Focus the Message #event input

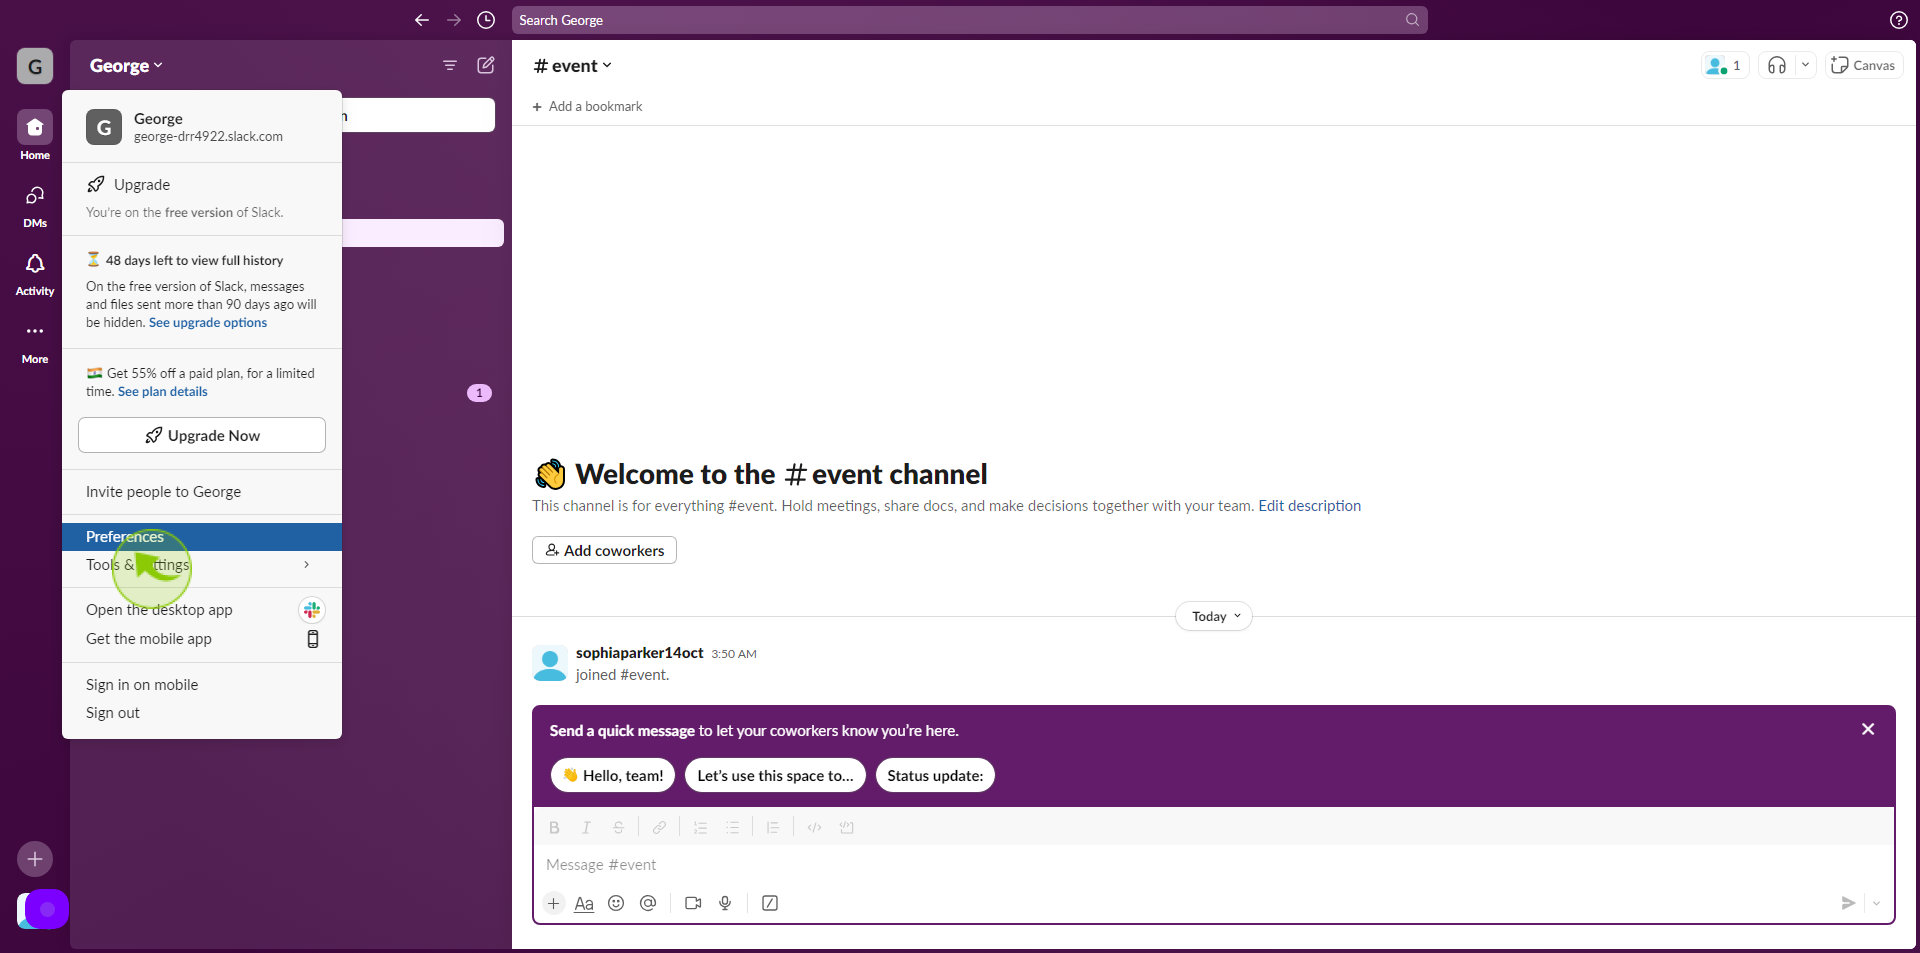[1213, 865]
